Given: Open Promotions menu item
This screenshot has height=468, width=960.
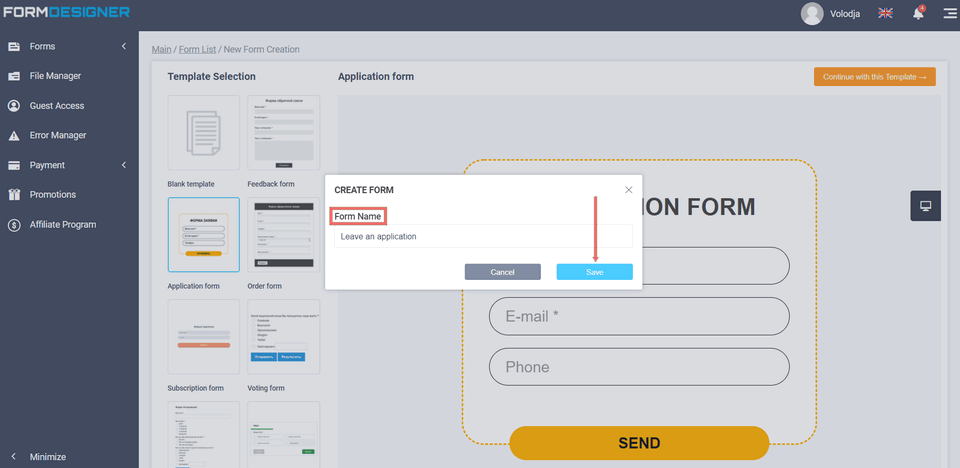Looking at the screenshot, I should click(x=53, y=195).
